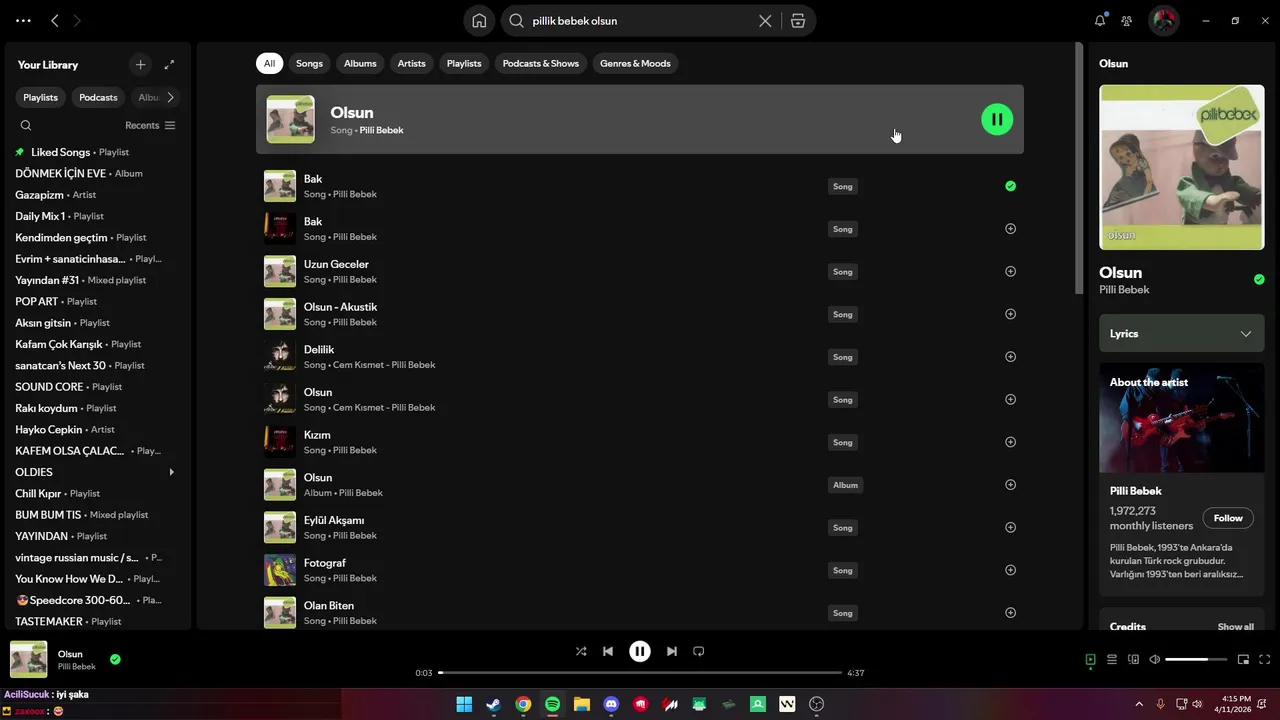This screenshot has height=720, width=1280.
Task: Open OBS Studio from the taskbar
Action: (817, 704)
